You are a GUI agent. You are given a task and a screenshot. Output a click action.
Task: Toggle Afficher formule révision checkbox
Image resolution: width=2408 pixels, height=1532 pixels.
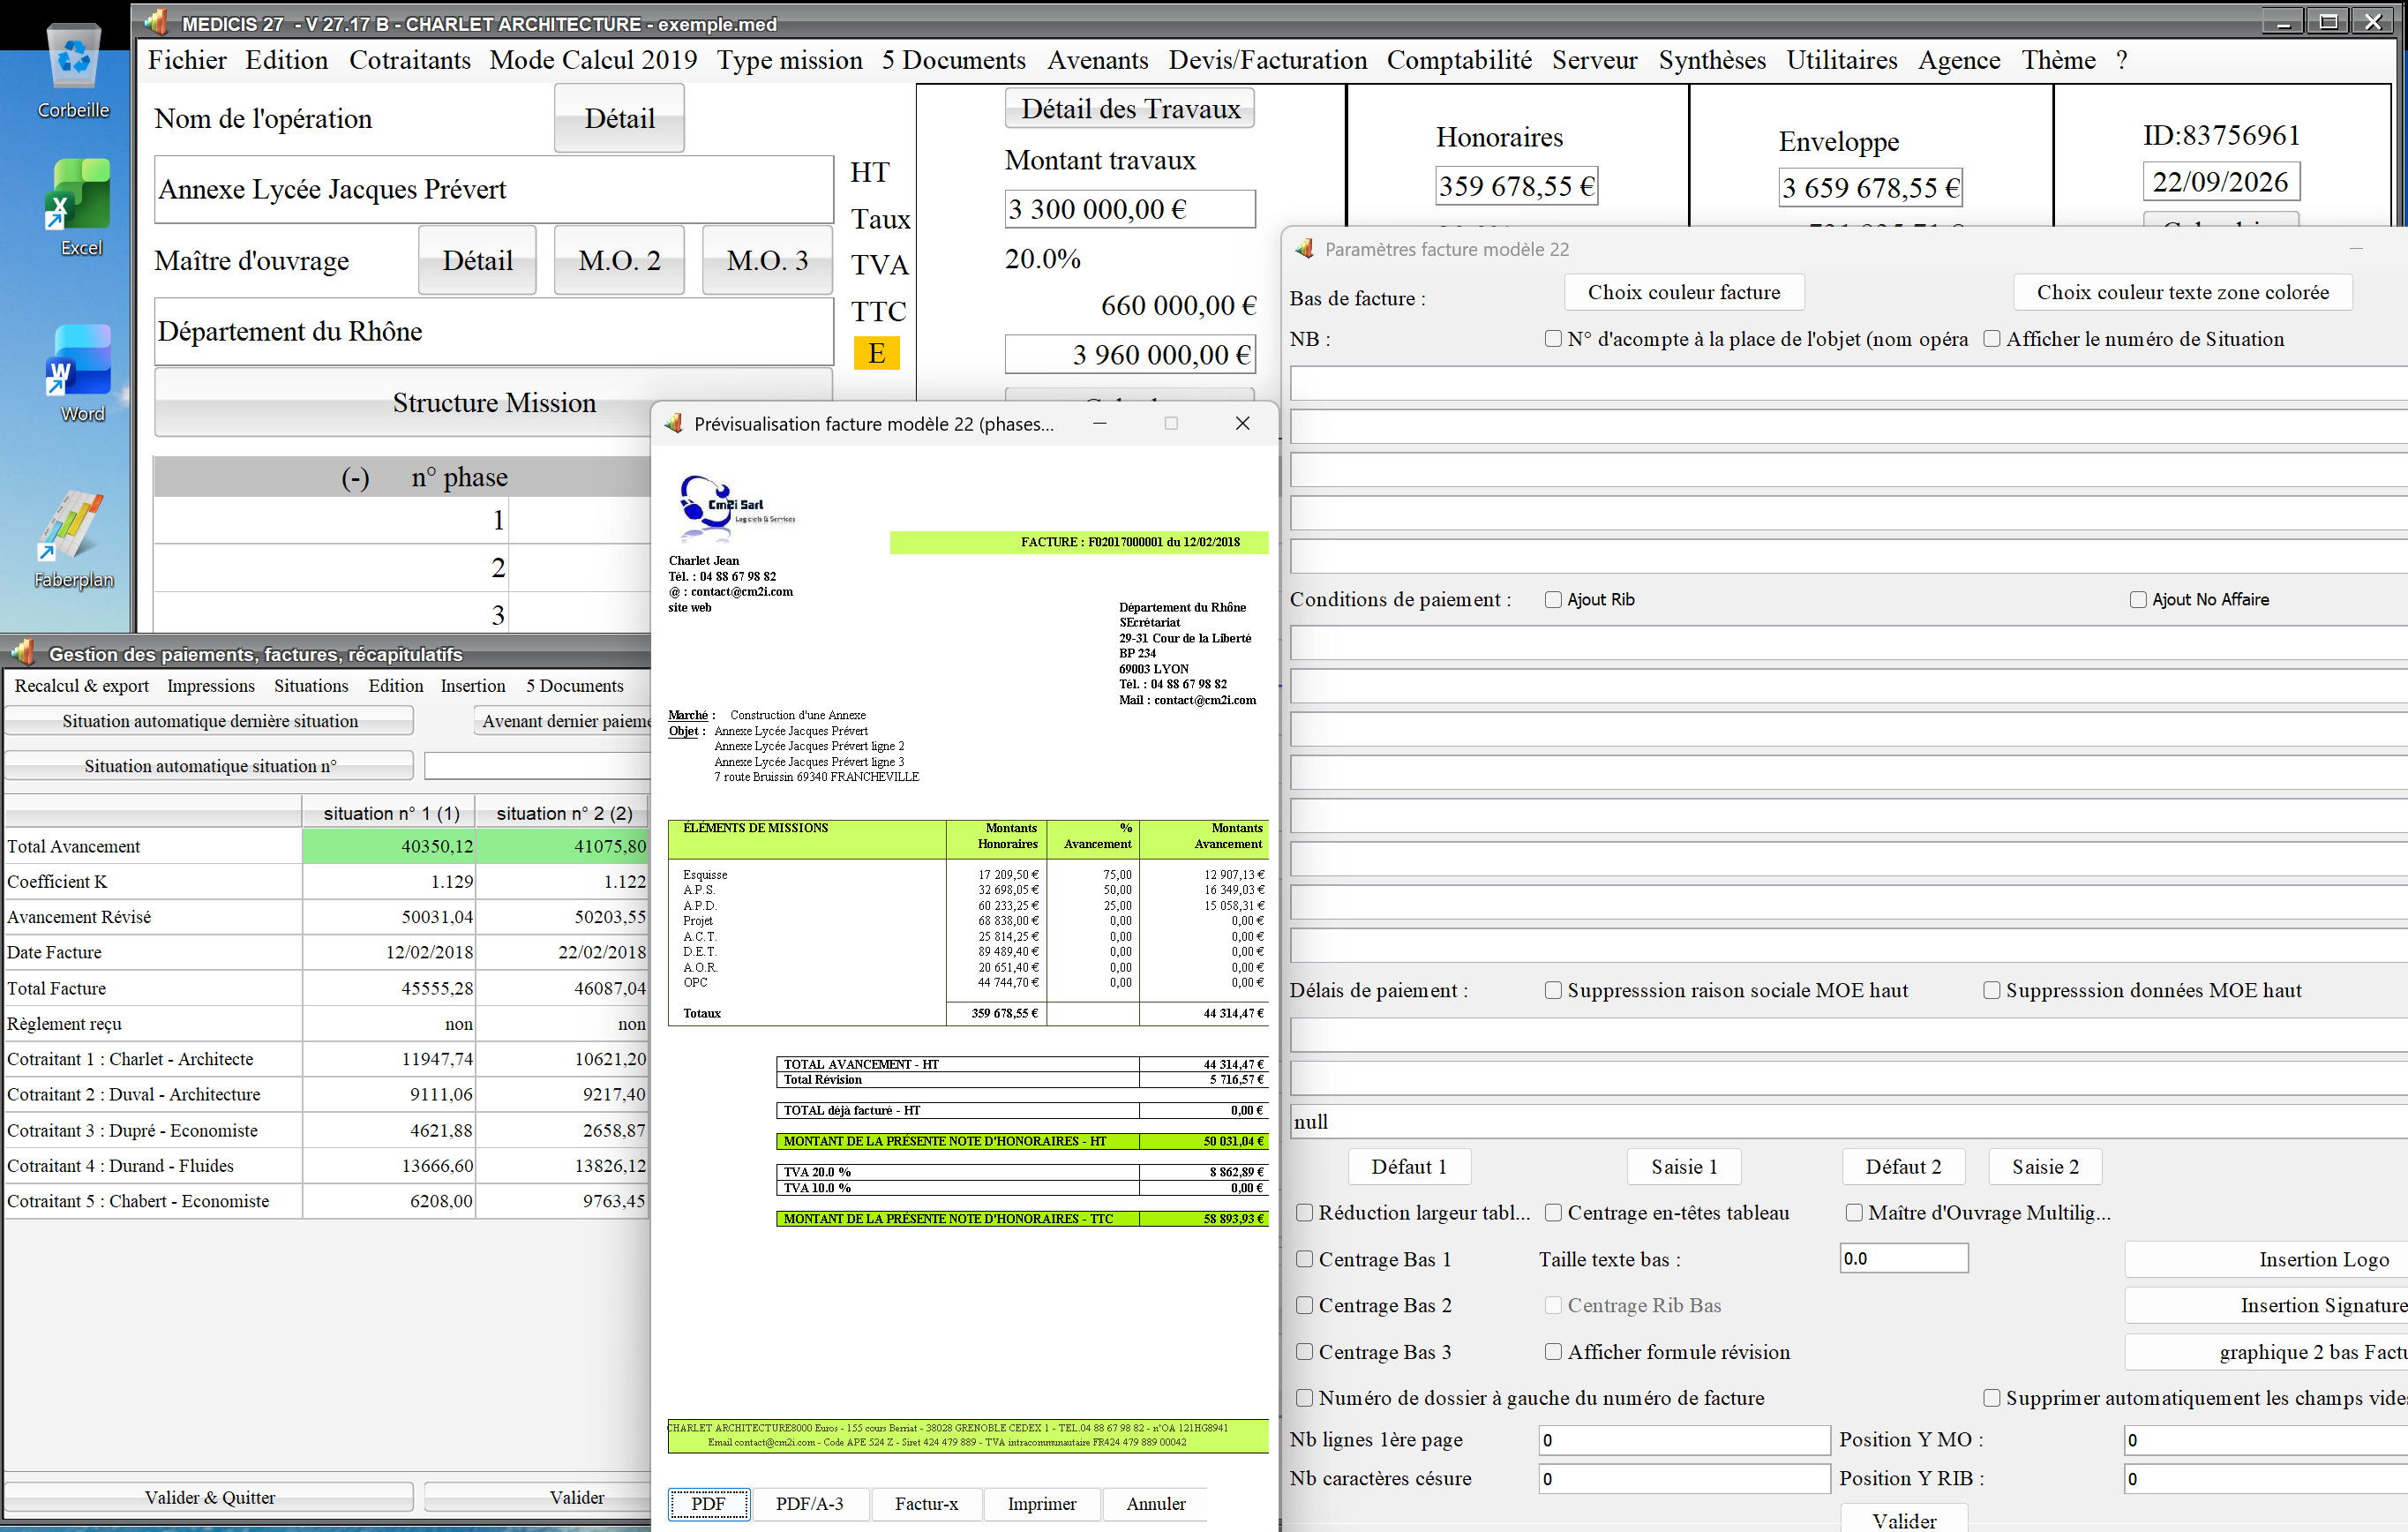(1553, 1352)
